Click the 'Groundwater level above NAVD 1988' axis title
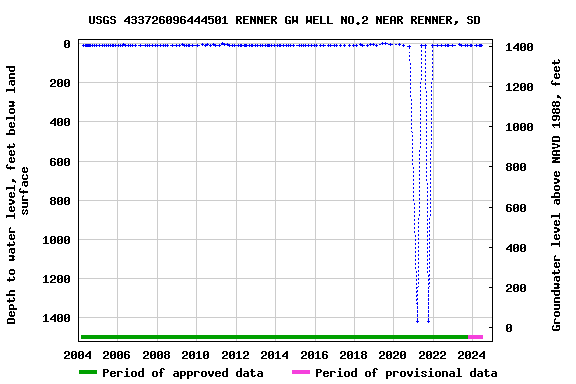Image resolution: width=576 pixels, height=384 pixels. coord(556,195)
